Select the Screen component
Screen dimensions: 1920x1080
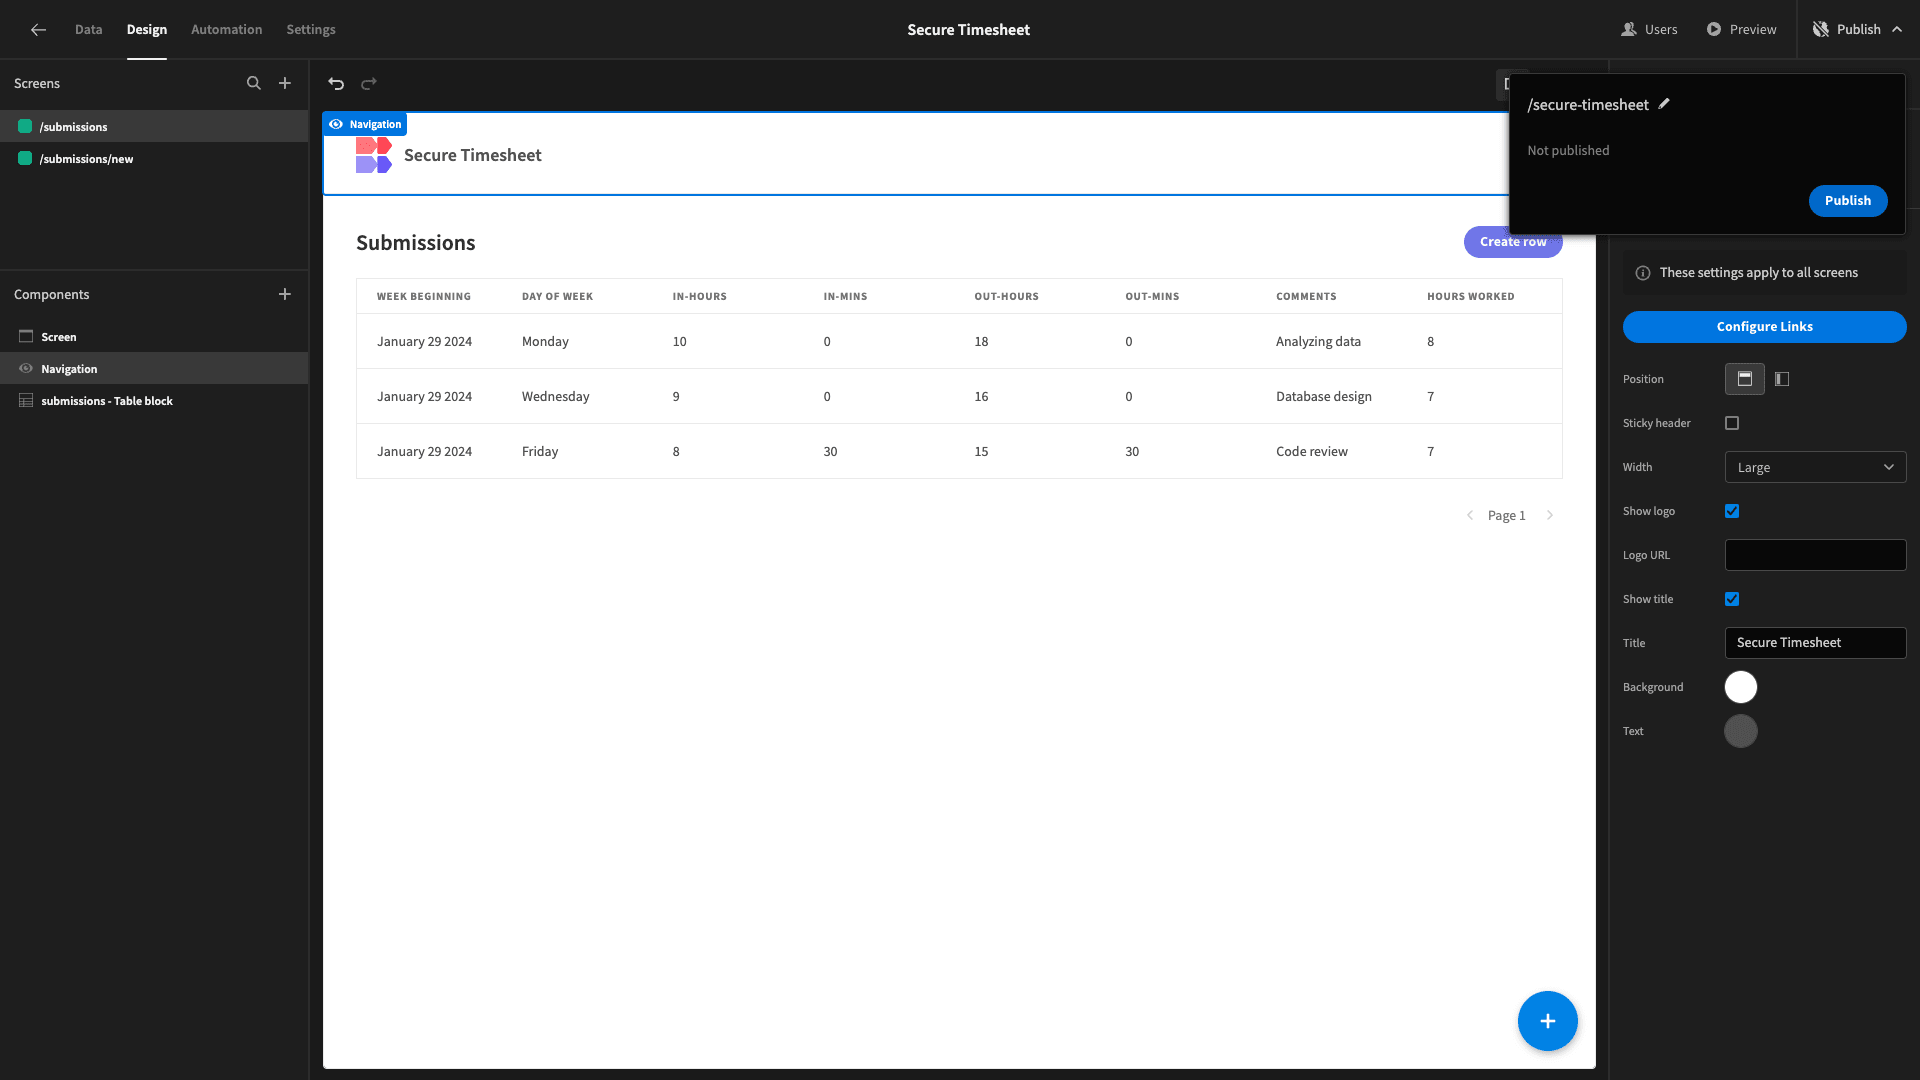pyautogui.click(x=154, y=337)
